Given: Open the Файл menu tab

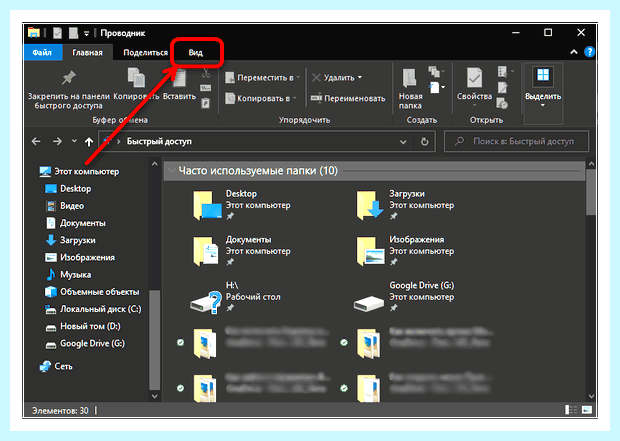Looking at the screenshot, I should coord(42,53).
